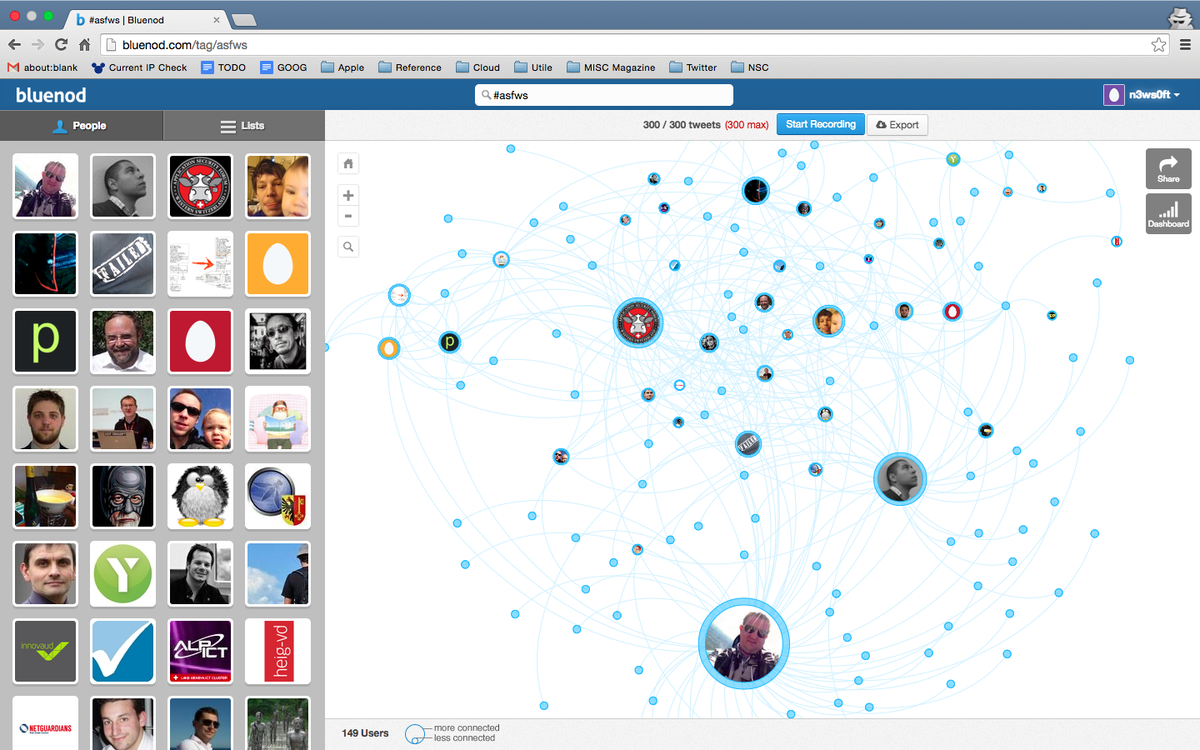Click the Chrome back arrow
This screenshot has height=750, width=1200.
pos(14,45)
